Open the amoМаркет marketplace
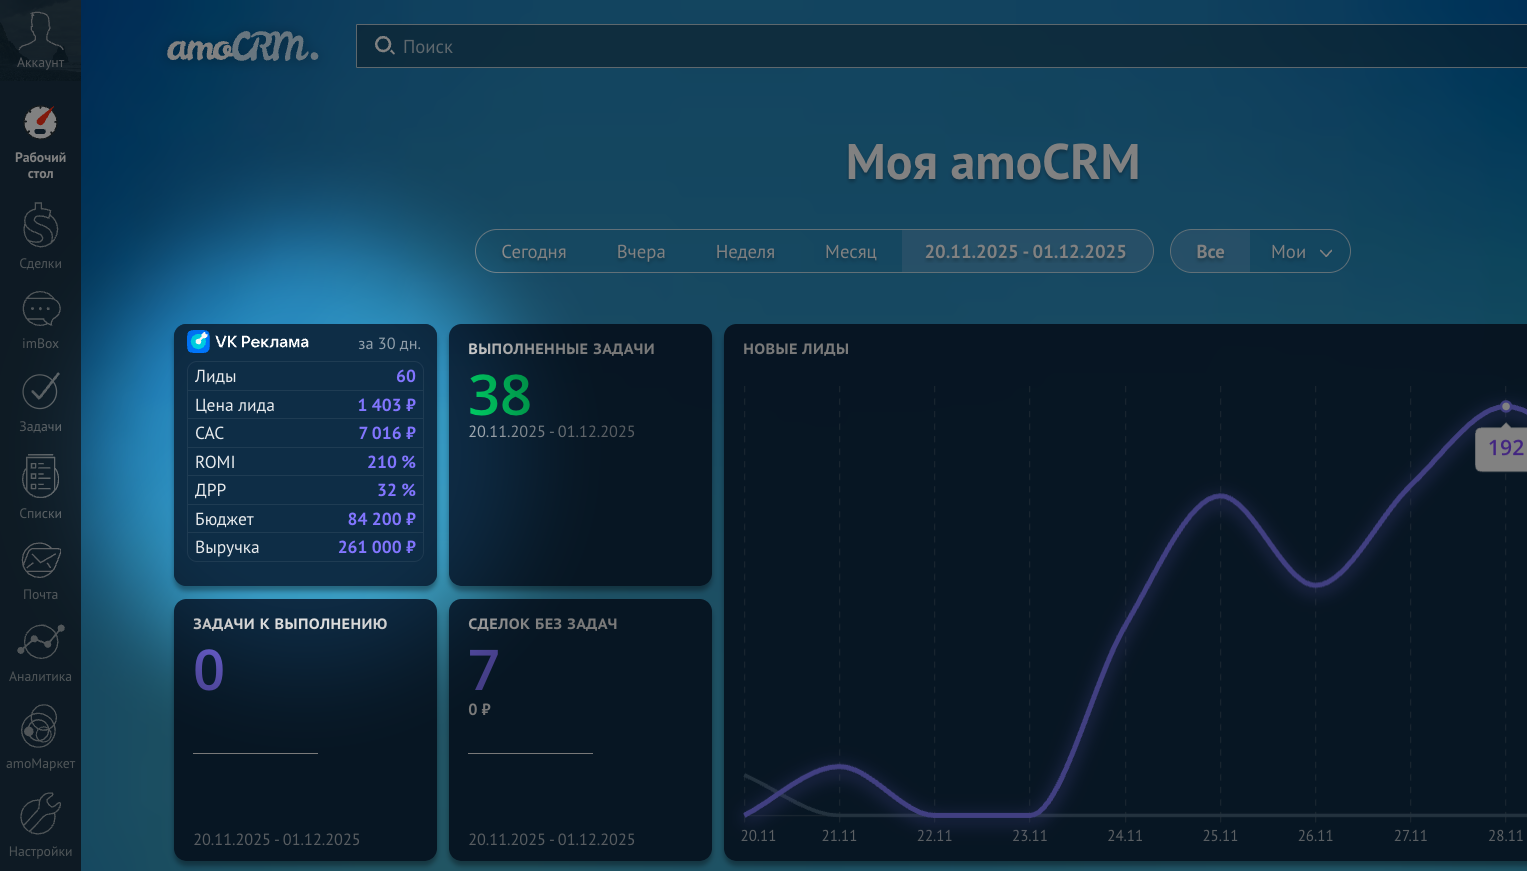1527x871 pixels. (x=40, y=735)
